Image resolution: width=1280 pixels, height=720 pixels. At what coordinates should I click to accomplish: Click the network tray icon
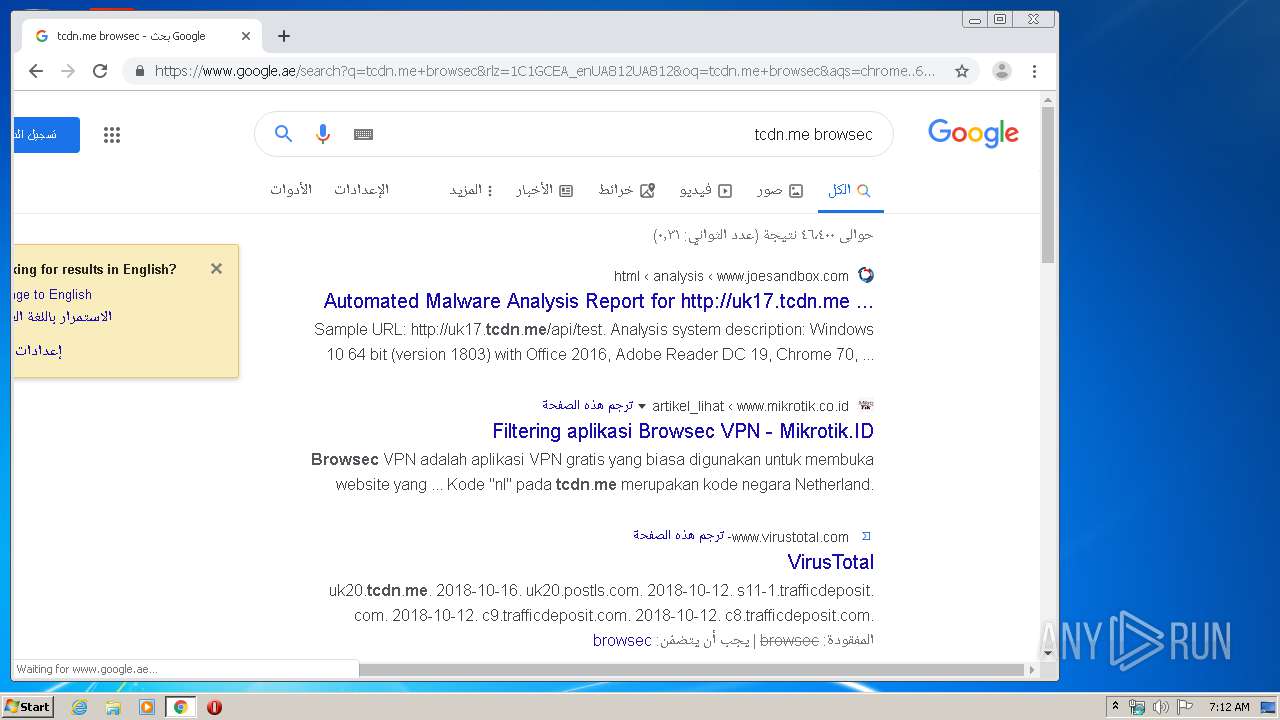1137,707
